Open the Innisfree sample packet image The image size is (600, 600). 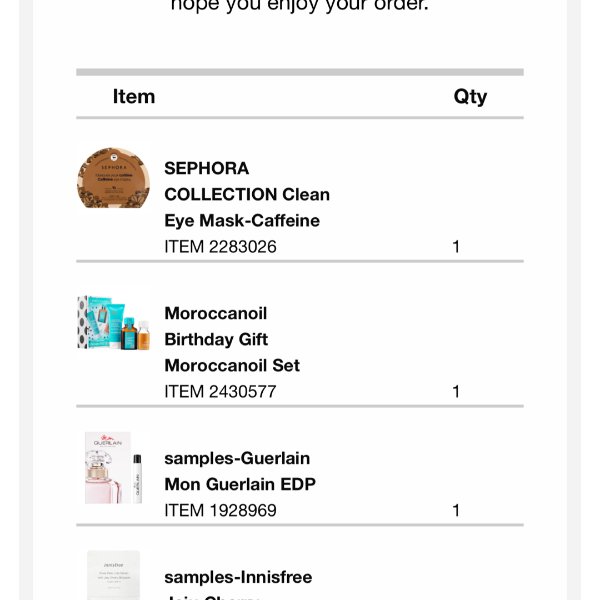coord(113,575)
